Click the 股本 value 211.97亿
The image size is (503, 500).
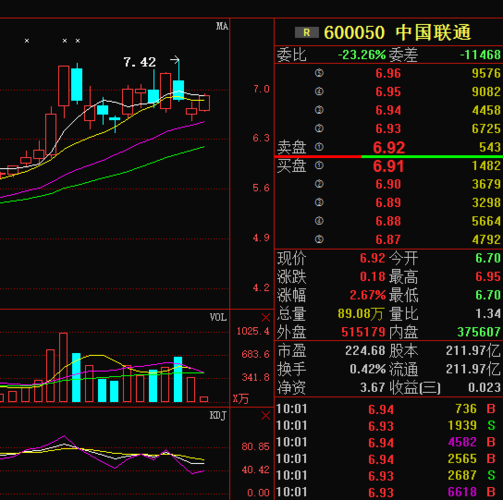(x=473, y=351)
